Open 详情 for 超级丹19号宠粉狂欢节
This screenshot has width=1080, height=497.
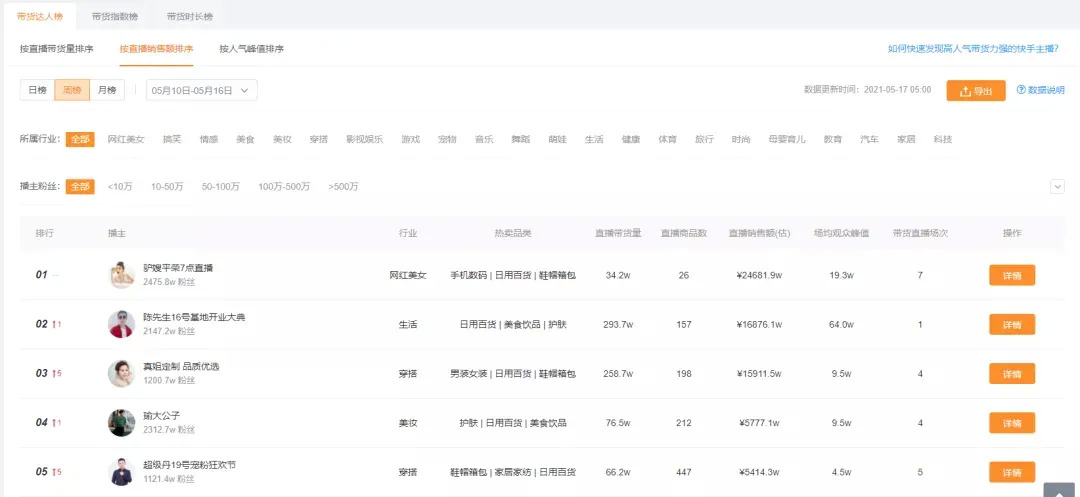[x=1012, y=472]
